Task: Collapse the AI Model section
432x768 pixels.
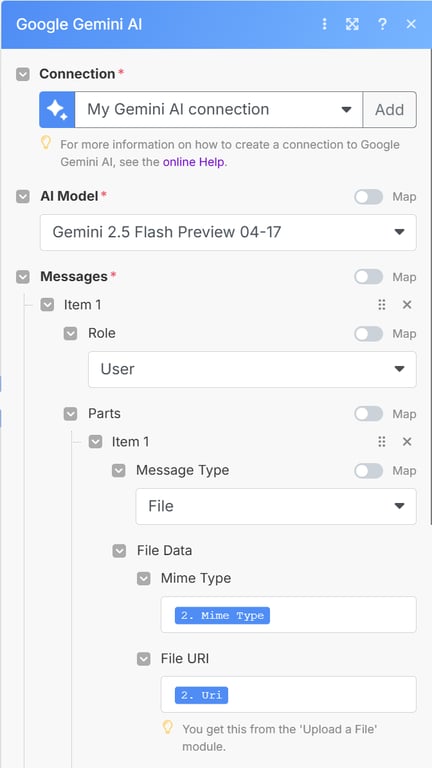Action: (x=23, y=196)
